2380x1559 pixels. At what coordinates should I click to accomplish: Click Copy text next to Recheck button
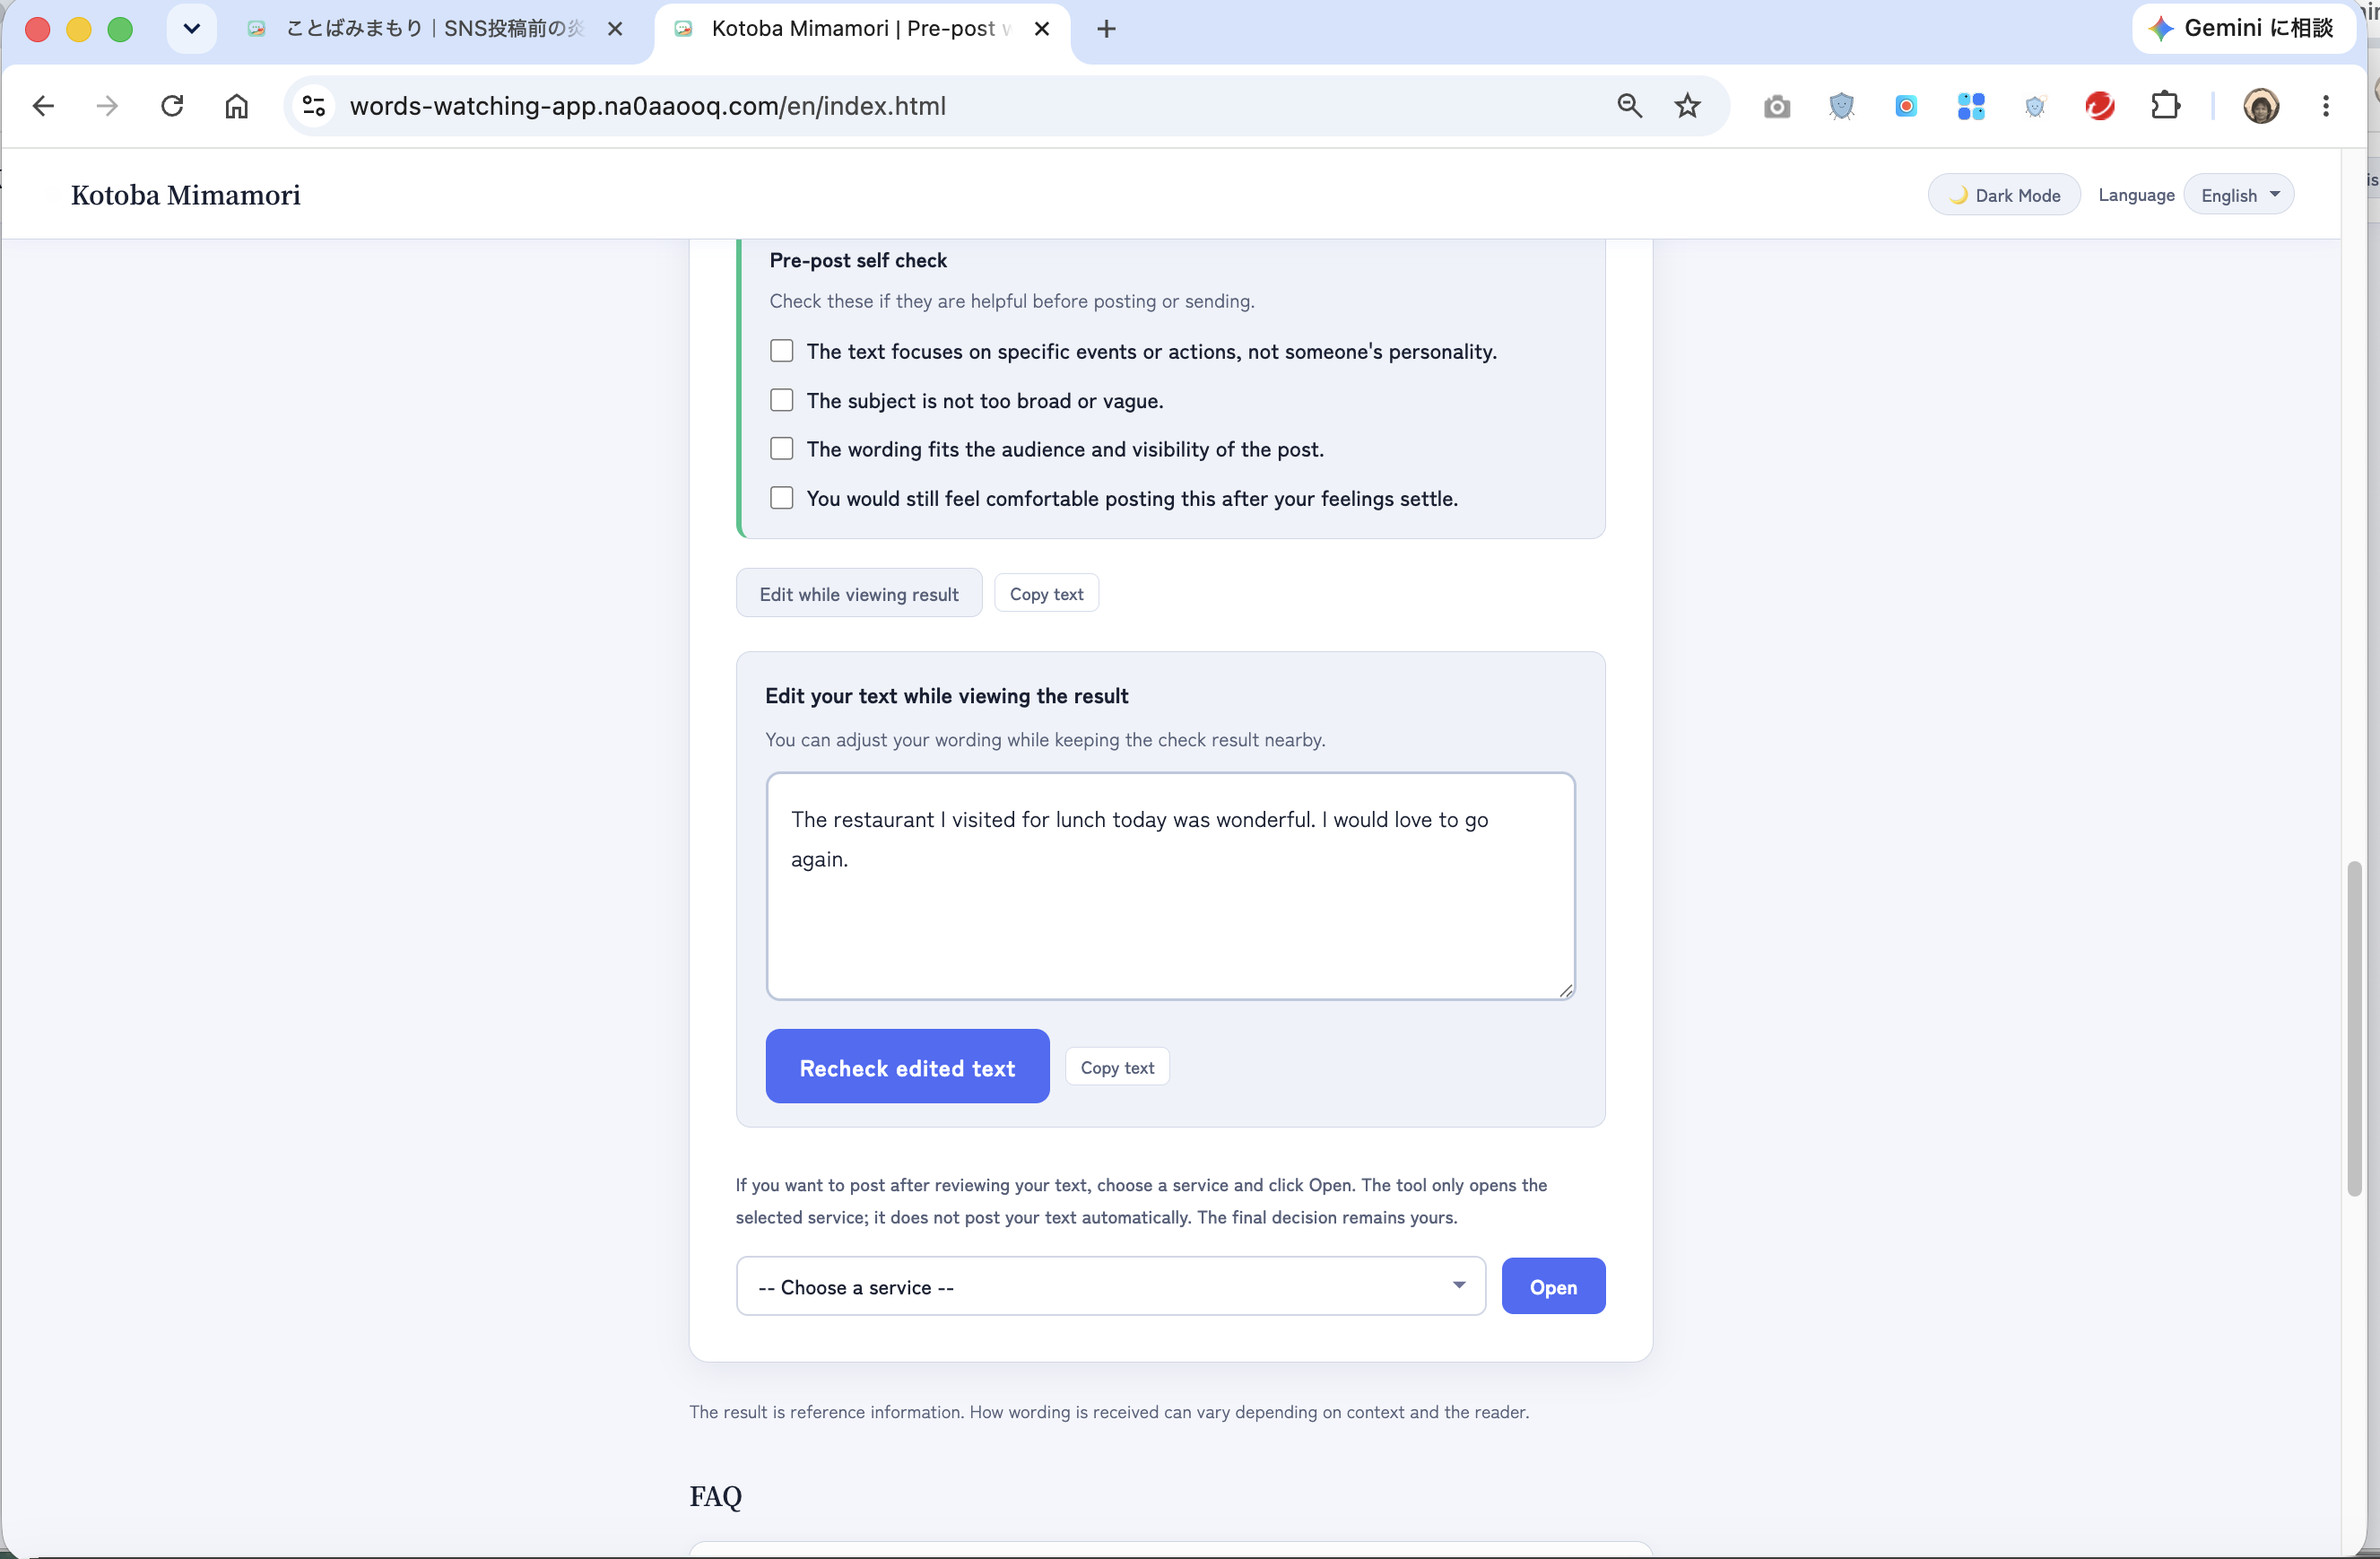[x=1117, y=1067]
